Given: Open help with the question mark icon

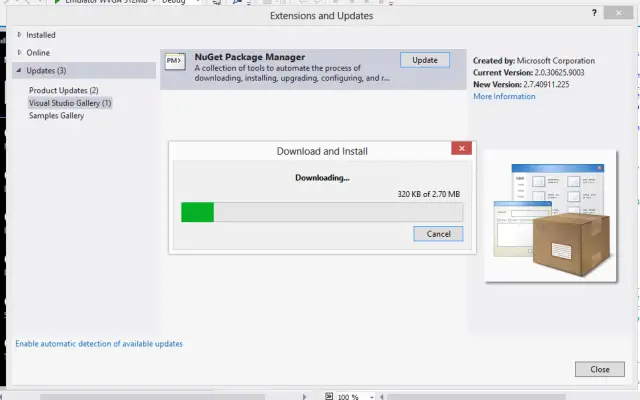Looking at the screenshot, I should pyautogui.click(x=594, y=13).
